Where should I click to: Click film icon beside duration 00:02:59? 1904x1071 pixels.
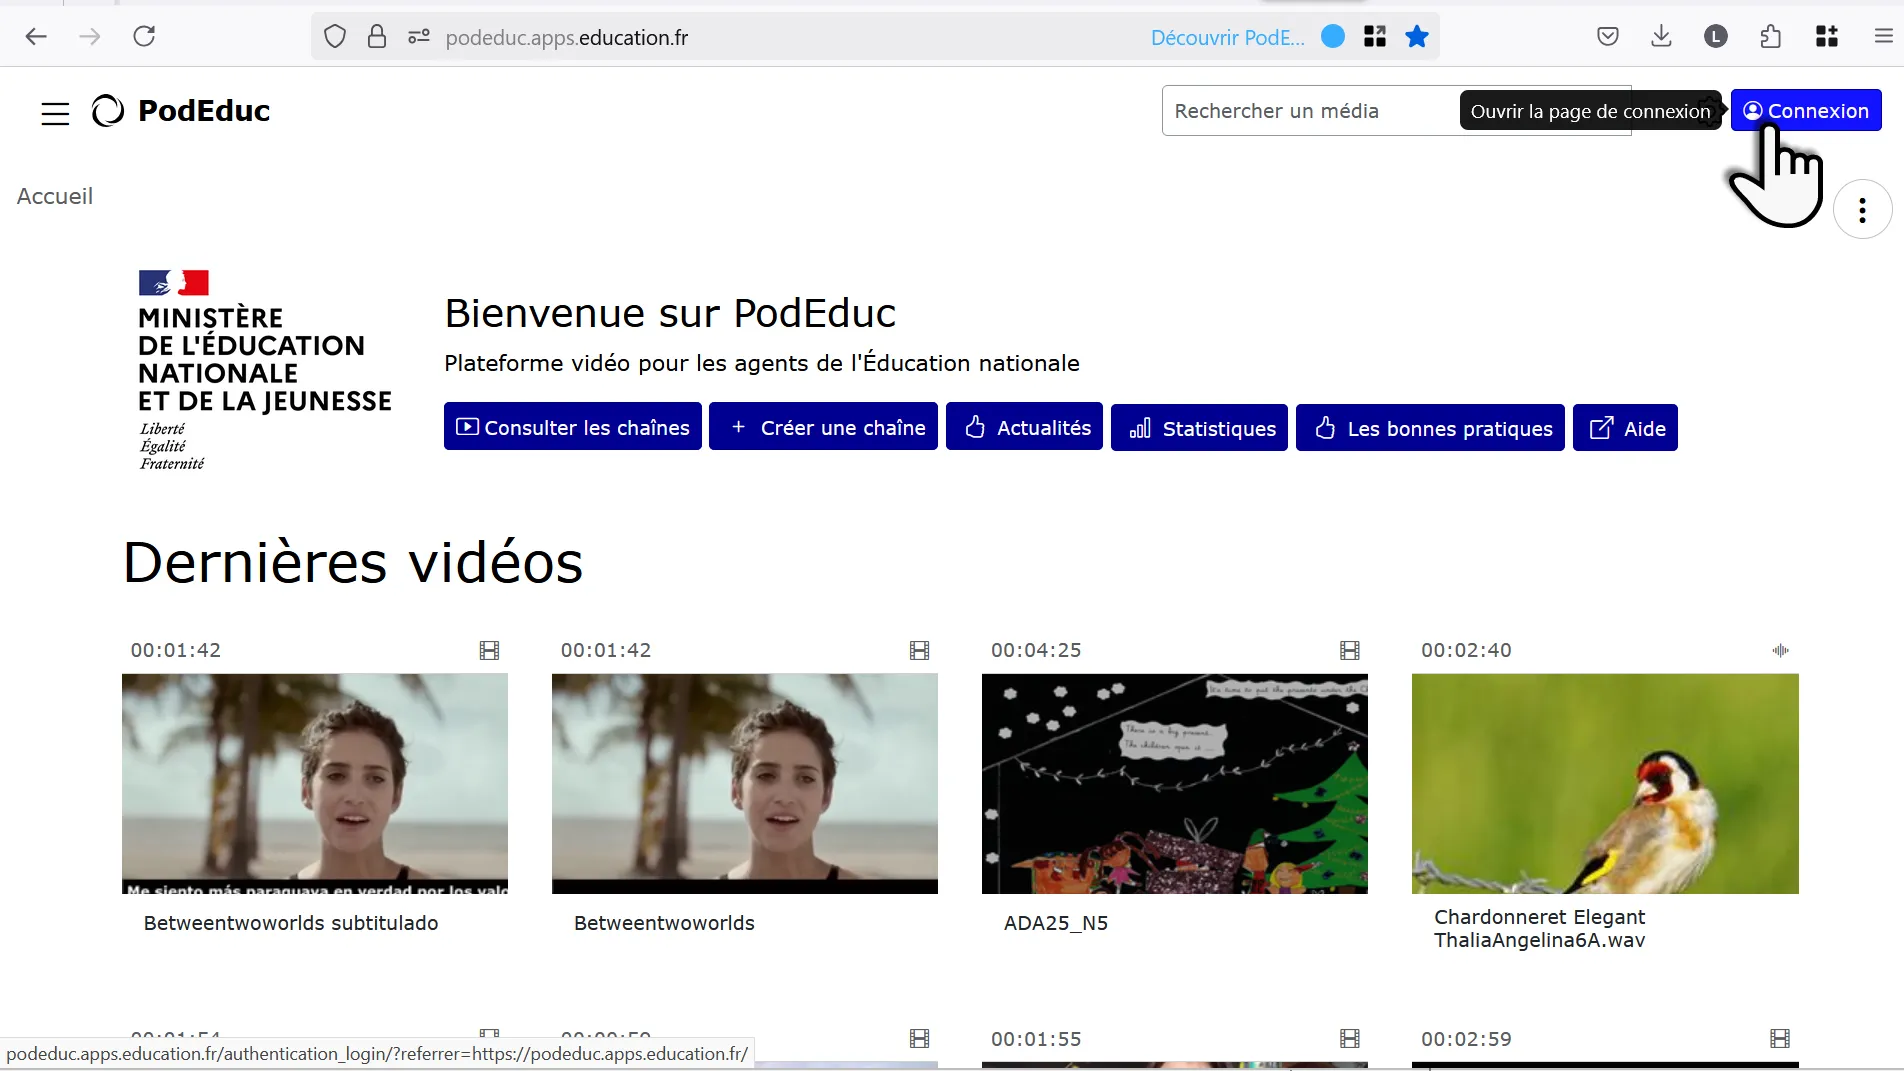1780,1039
